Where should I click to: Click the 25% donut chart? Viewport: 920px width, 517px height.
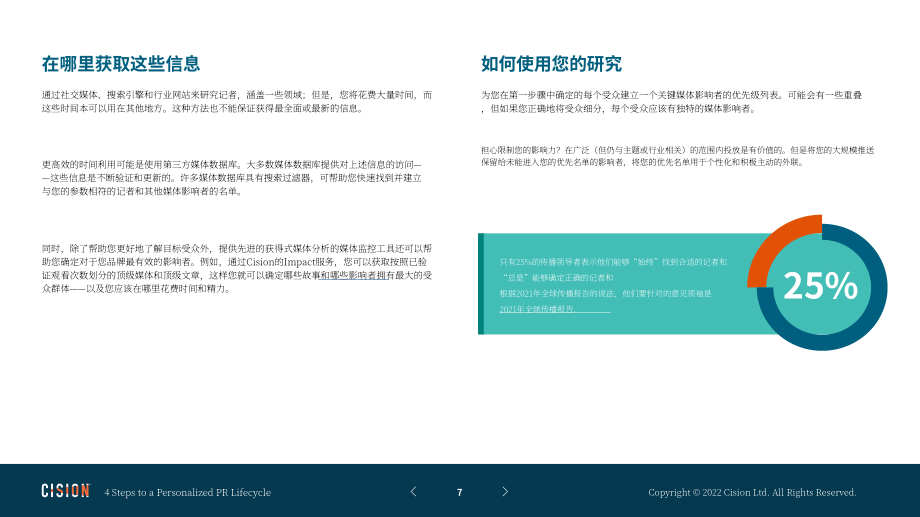click(x=817, y=283)
